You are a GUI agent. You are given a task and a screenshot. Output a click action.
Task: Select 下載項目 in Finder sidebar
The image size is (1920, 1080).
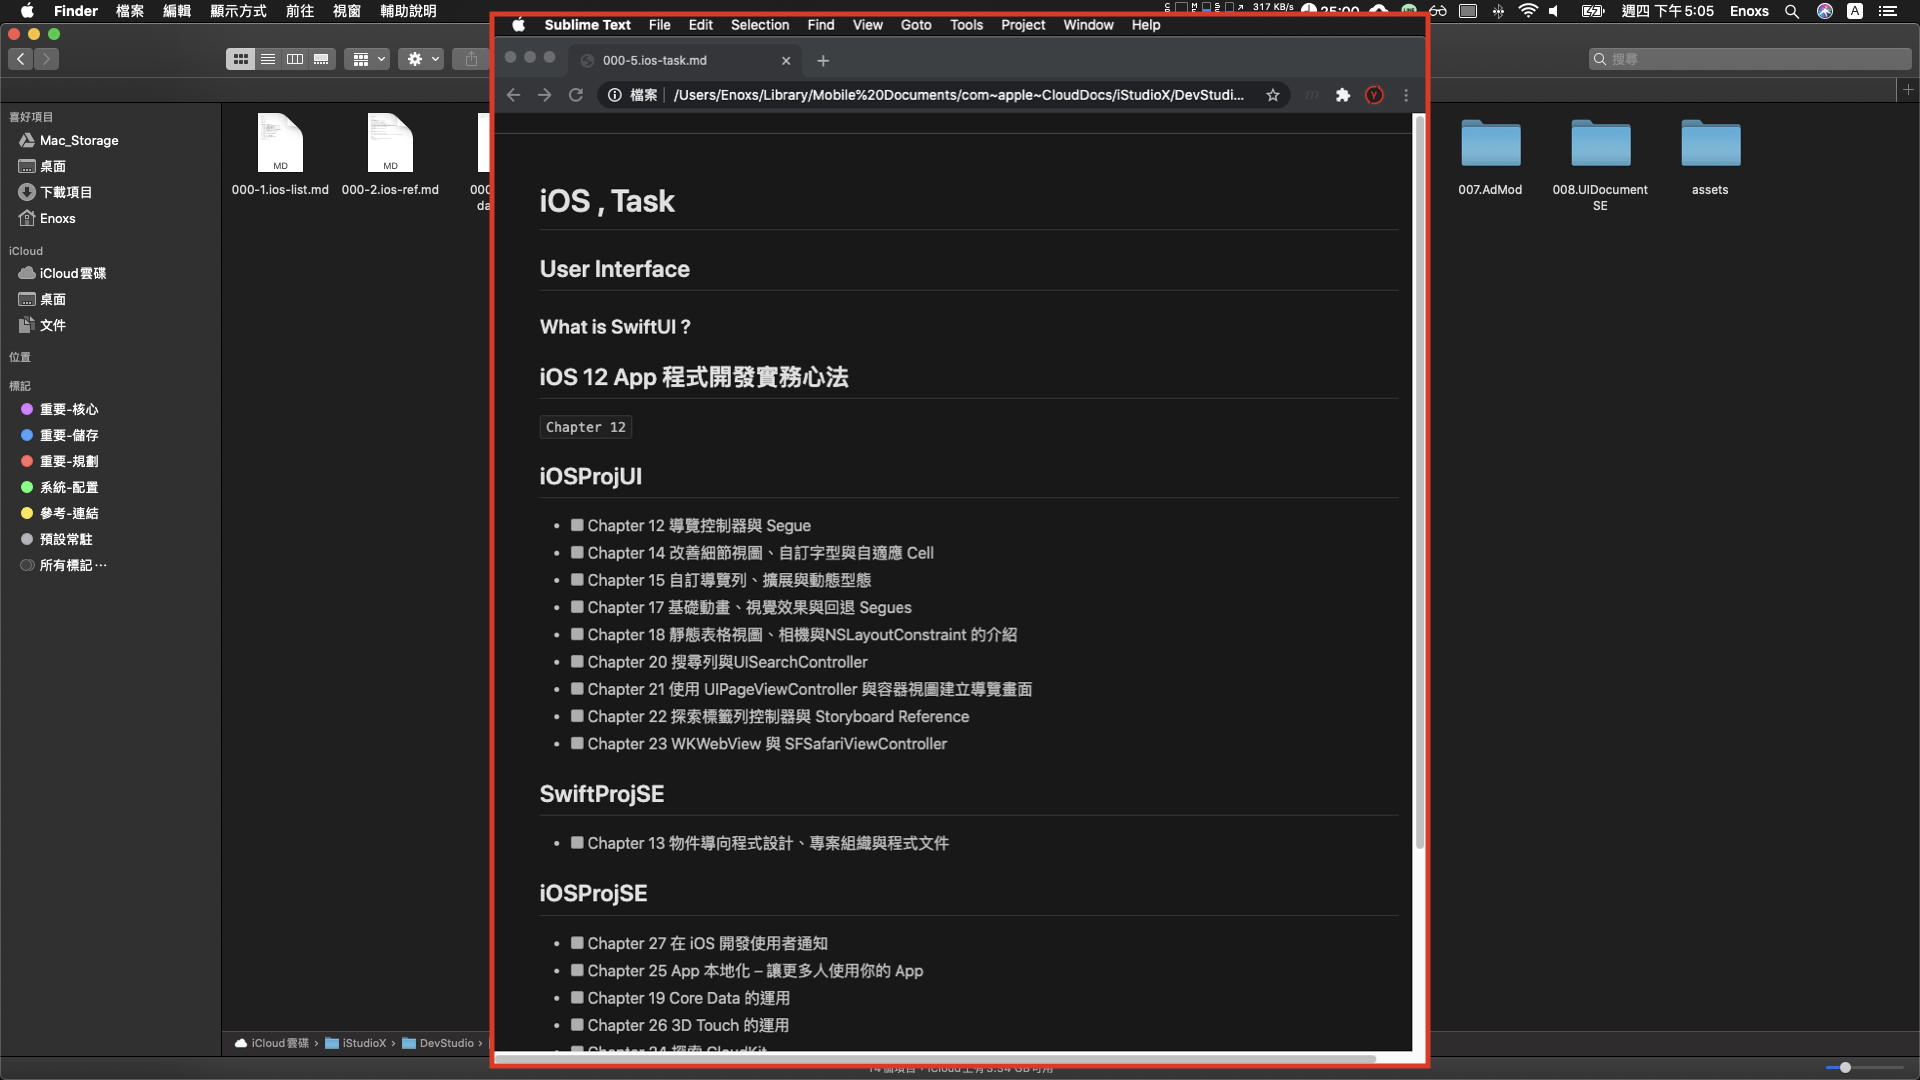point(66,192)
